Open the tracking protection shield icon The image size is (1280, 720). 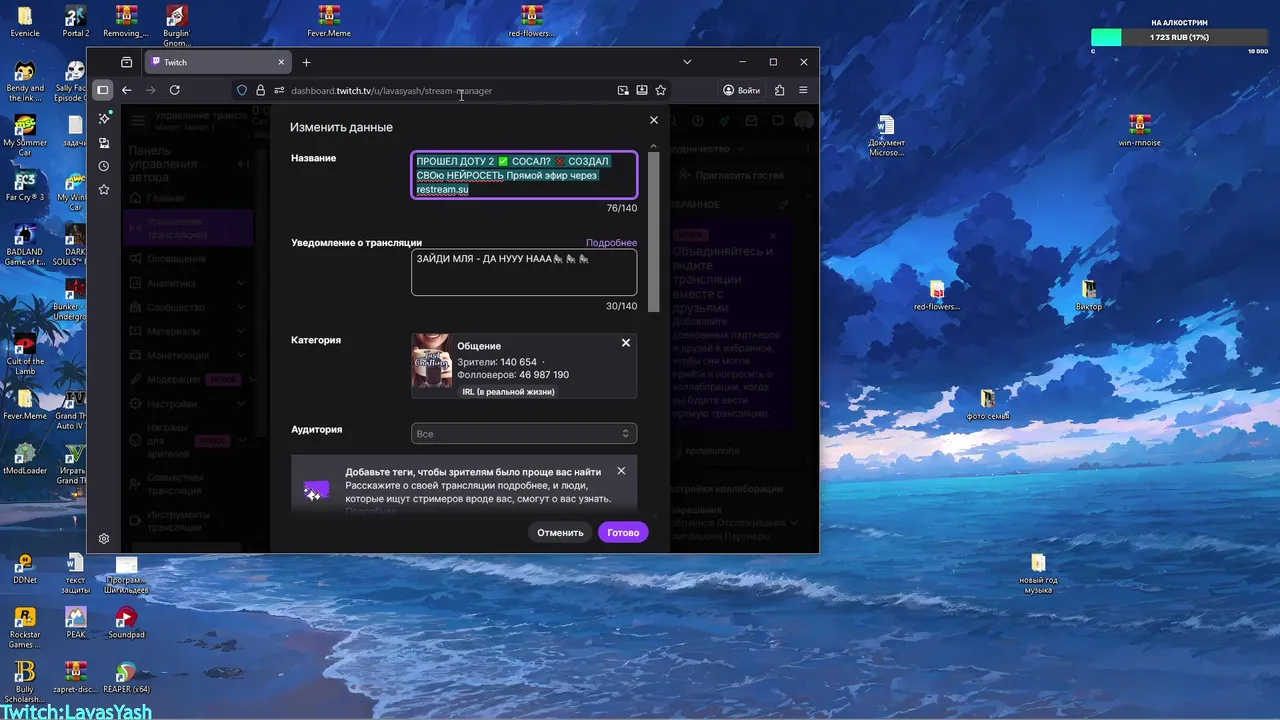click(242, 90)
